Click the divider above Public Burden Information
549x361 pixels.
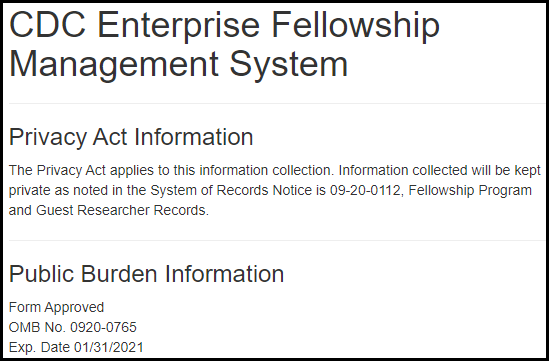[277, 241]
